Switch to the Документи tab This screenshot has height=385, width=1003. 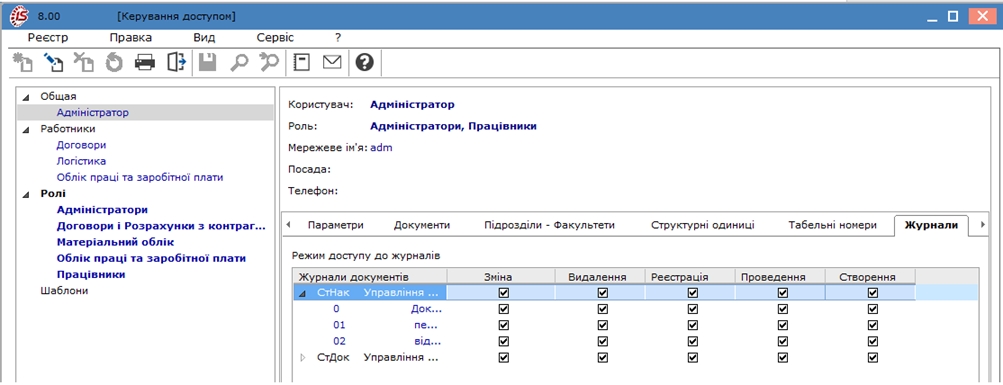coord(422,225)
